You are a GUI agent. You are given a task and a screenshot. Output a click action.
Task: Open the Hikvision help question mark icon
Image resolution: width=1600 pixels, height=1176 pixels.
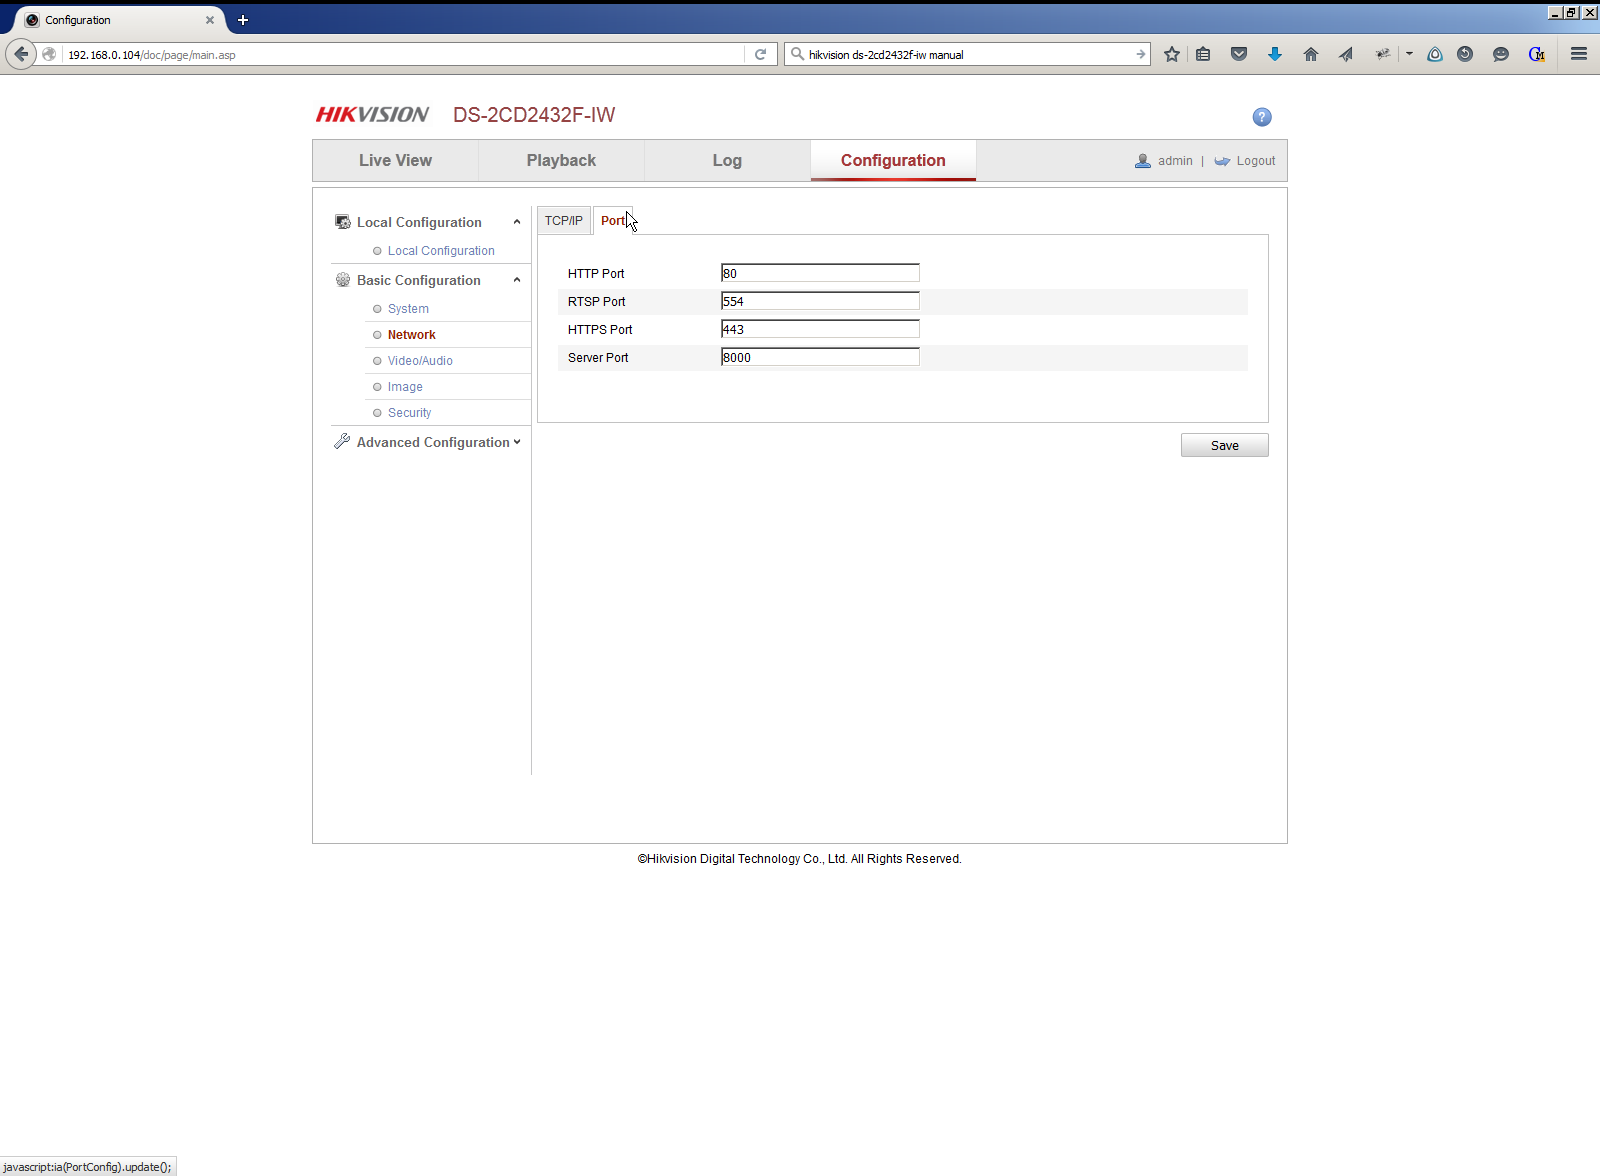1262,117
